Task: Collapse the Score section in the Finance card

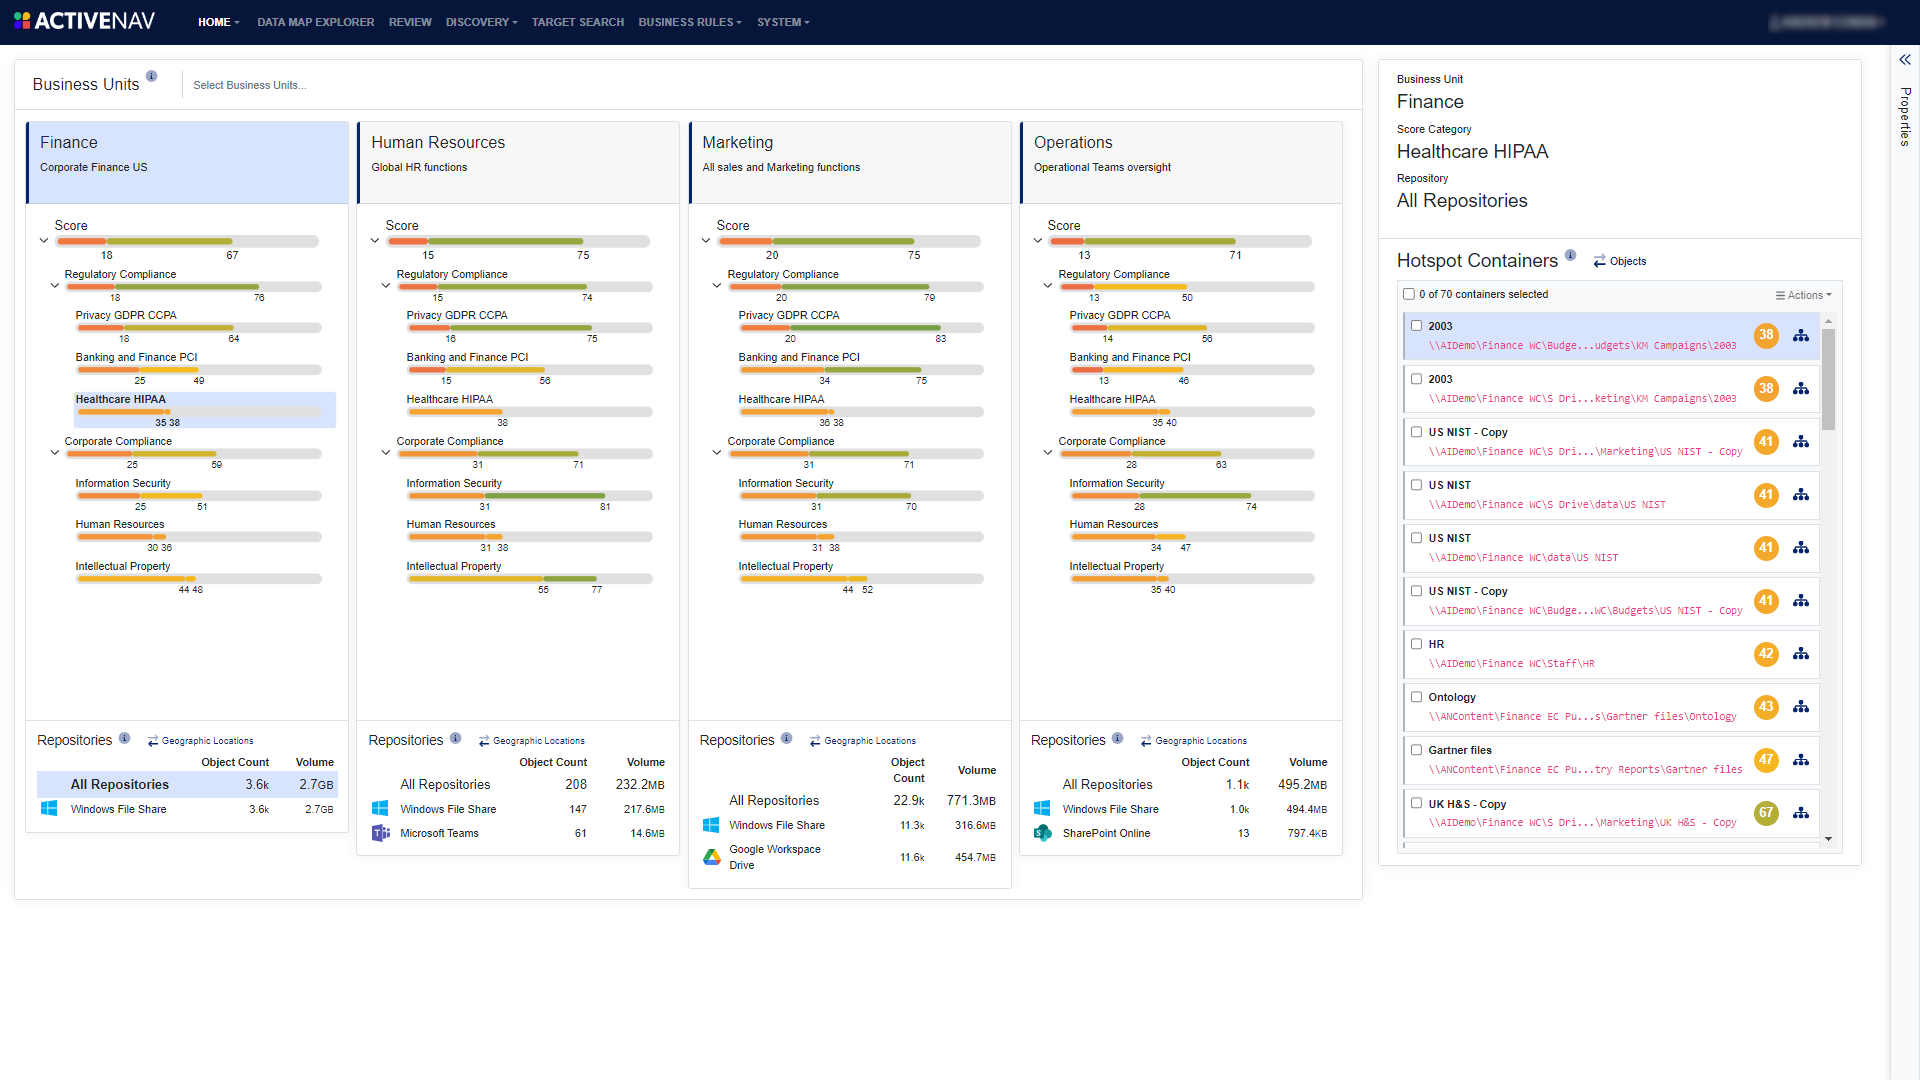Action: pyautogui.click(x=43, y=240)
